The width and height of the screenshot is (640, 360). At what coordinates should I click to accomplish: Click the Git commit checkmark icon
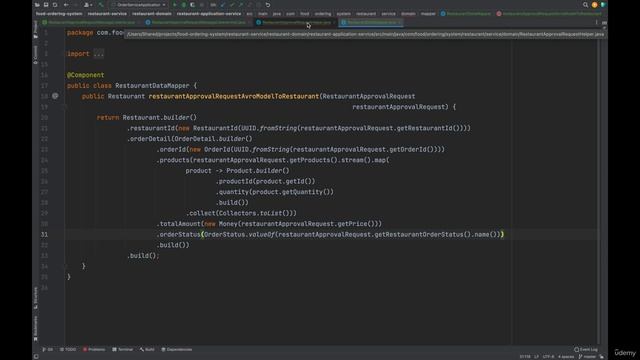pyautogui.click(x=232, y=5)
